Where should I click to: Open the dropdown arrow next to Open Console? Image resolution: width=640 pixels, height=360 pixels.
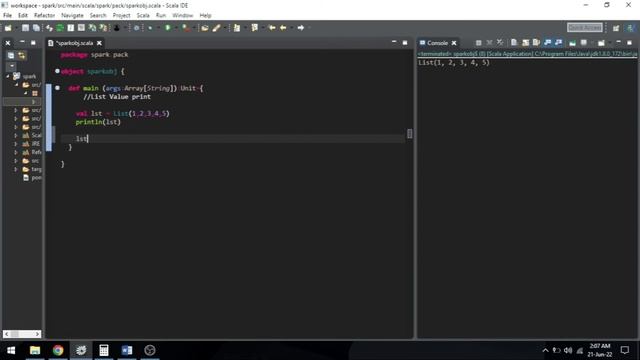(609, 42)
